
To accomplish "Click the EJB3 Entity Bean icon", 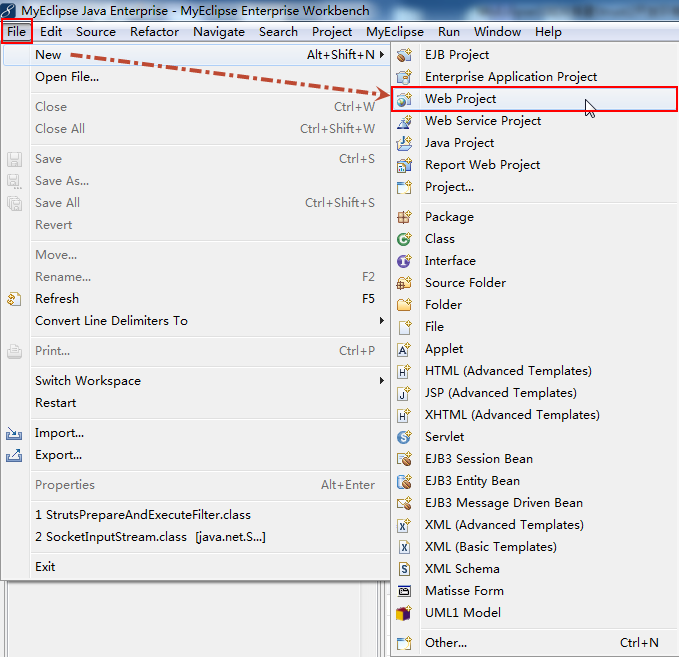I will click(404, 481).
